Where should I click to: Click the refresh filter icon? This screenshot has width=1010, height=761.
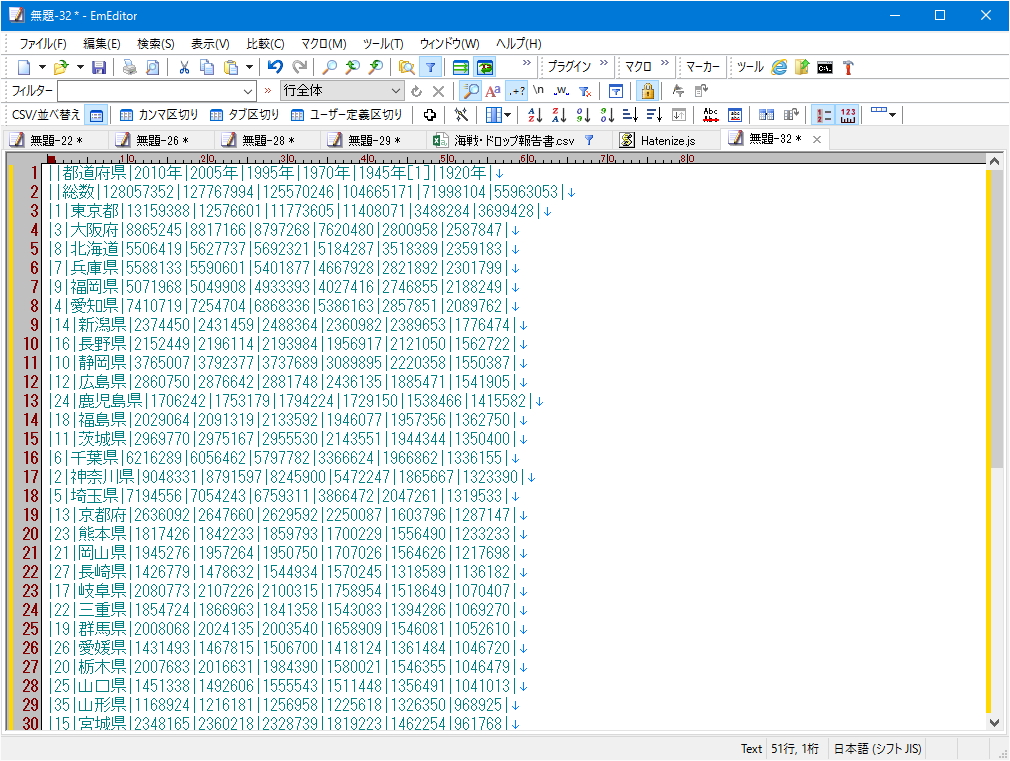click(x=417, y=91)
